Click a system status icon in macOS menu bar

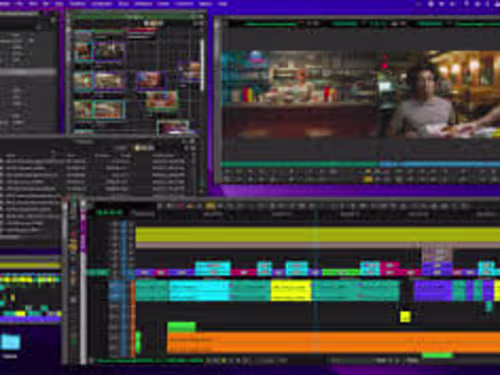pyautogui.click(x=431, y=4)
